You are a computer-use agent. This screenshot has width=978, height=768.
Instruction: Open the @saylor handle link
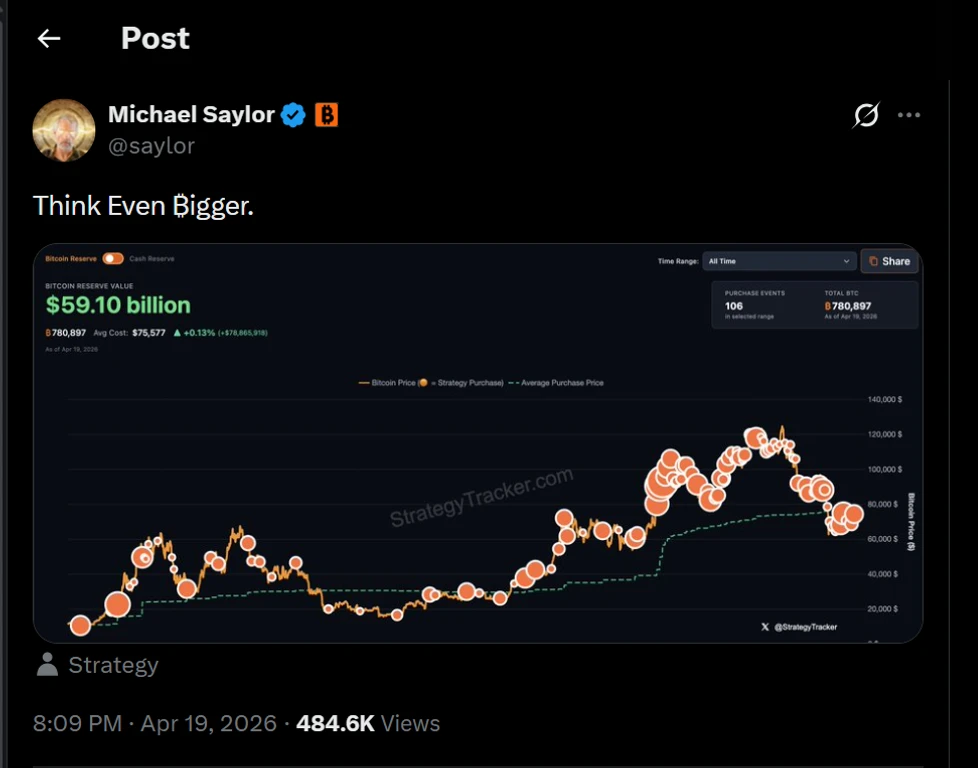[152, 146]
